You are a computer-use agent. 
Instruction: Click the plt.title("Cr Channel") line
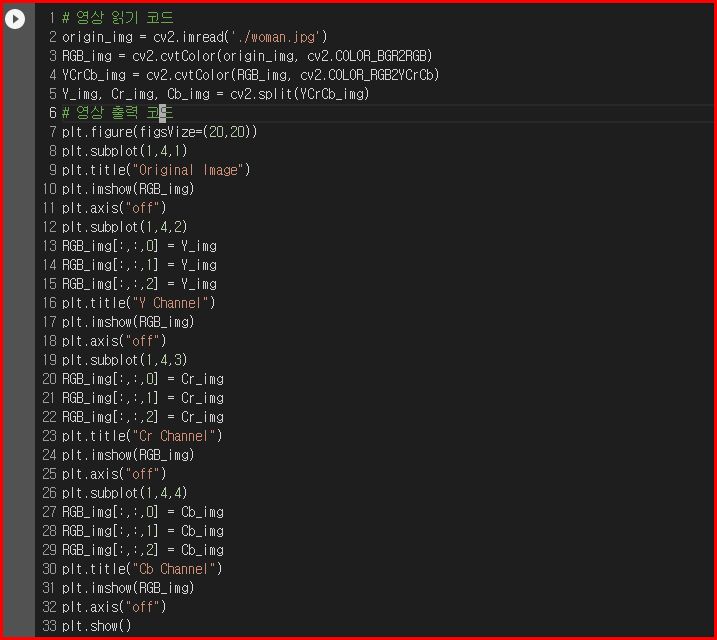[x=142, y=436]
